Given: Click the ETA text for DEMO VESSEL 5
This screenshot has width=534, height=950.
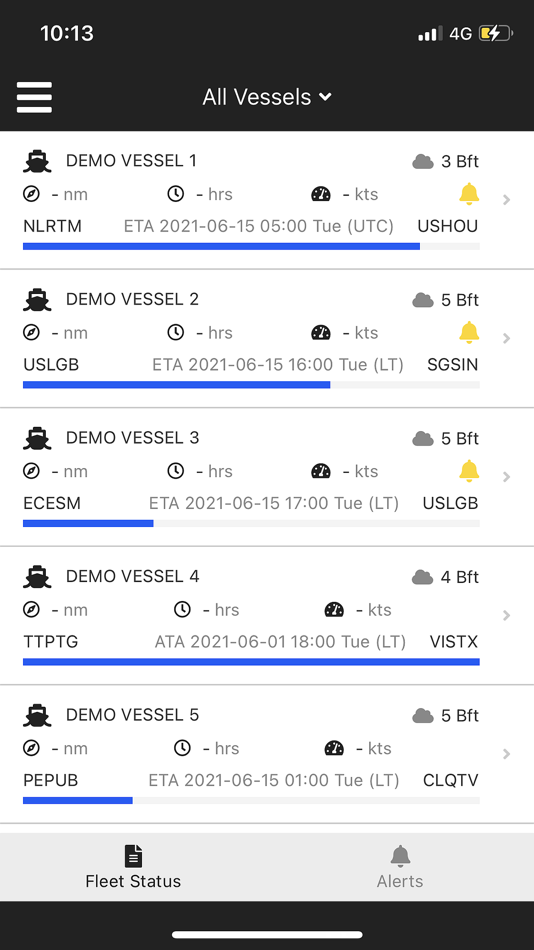Looking at the screenshot, I should pyautogui.click(x=274, y=780).
